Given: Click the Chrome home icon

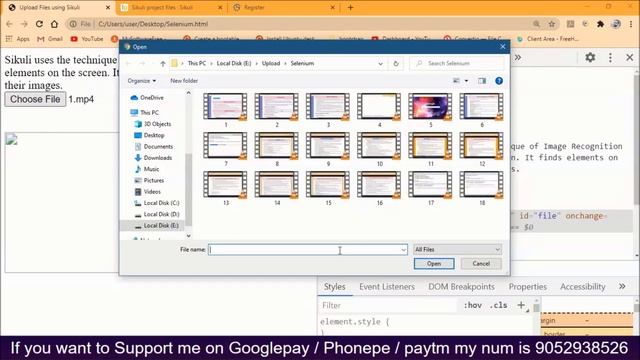Looking at the screenshot, I should 54,24.
